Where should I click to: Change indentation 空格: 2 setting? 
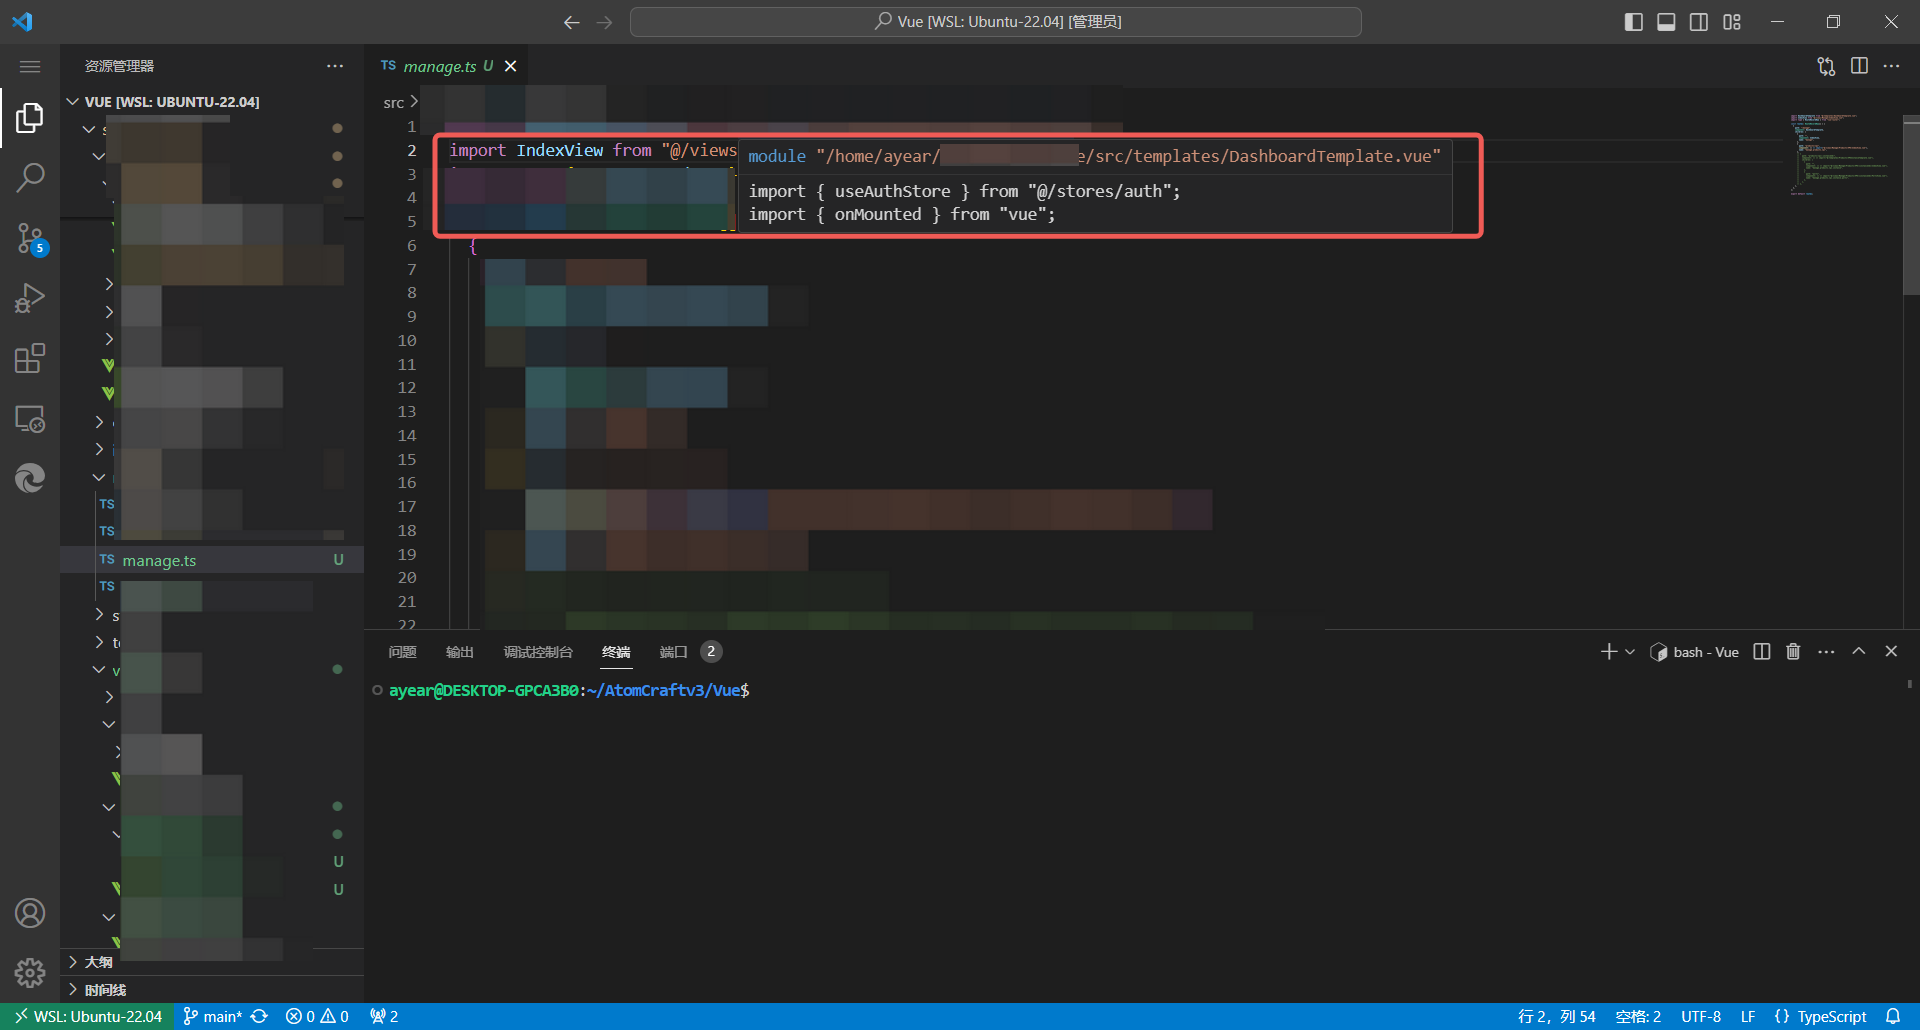(1638, 1016)
